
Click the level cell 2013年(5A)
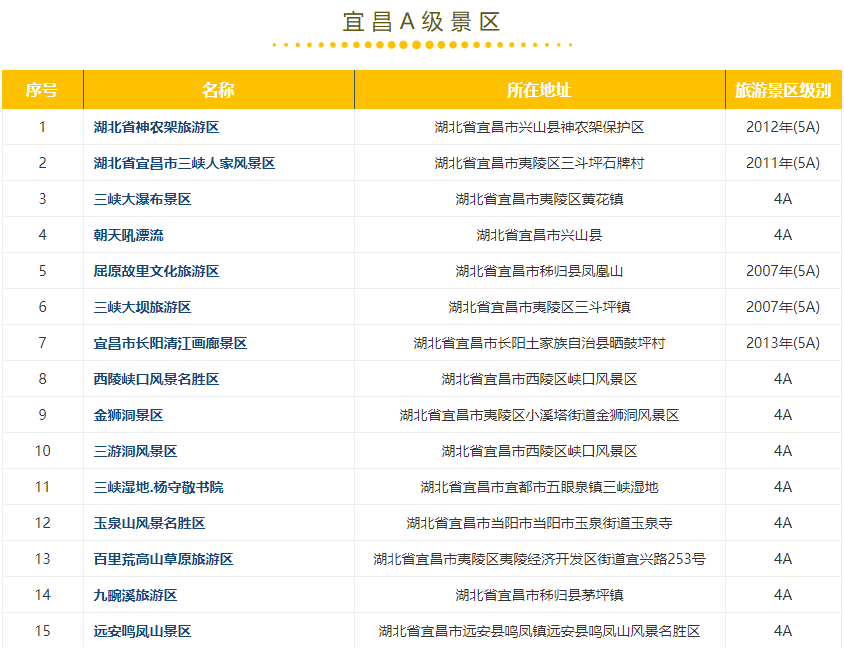tap(783, 343)
